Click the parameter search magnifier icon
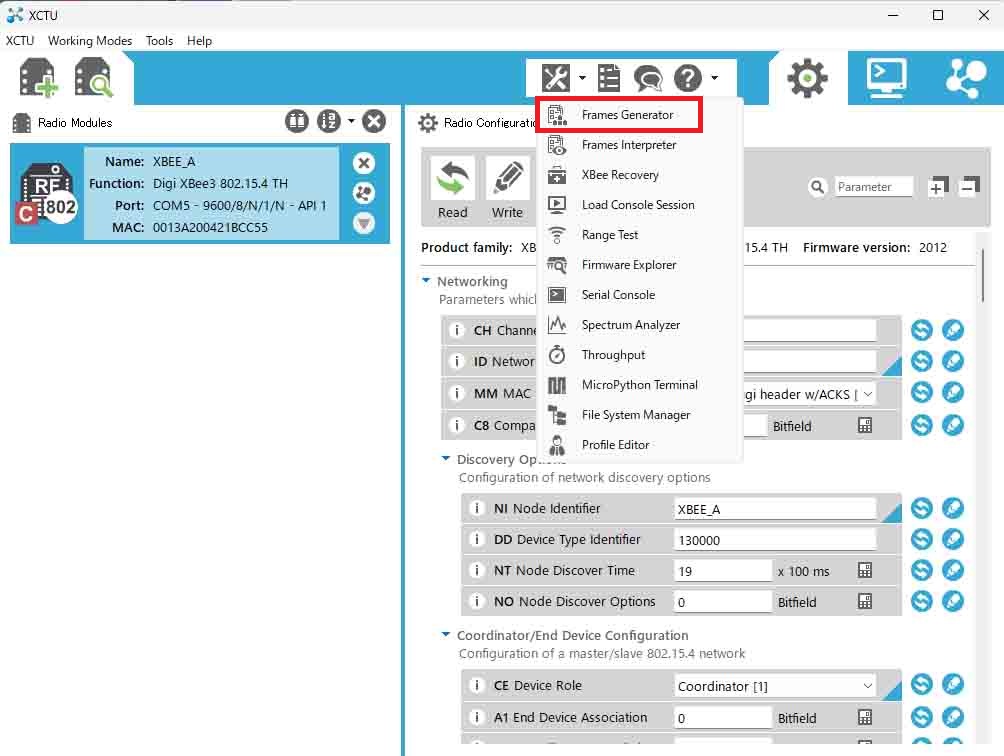The image size is (1004, 756). pos(817,187)
